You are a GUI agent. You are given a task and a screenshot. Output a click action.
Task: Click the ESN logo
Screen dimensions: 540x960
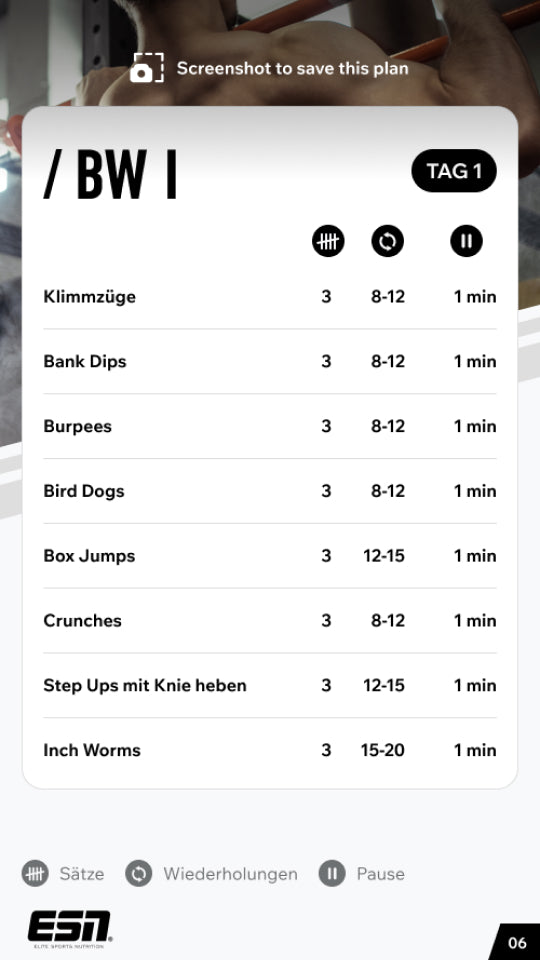70,929
